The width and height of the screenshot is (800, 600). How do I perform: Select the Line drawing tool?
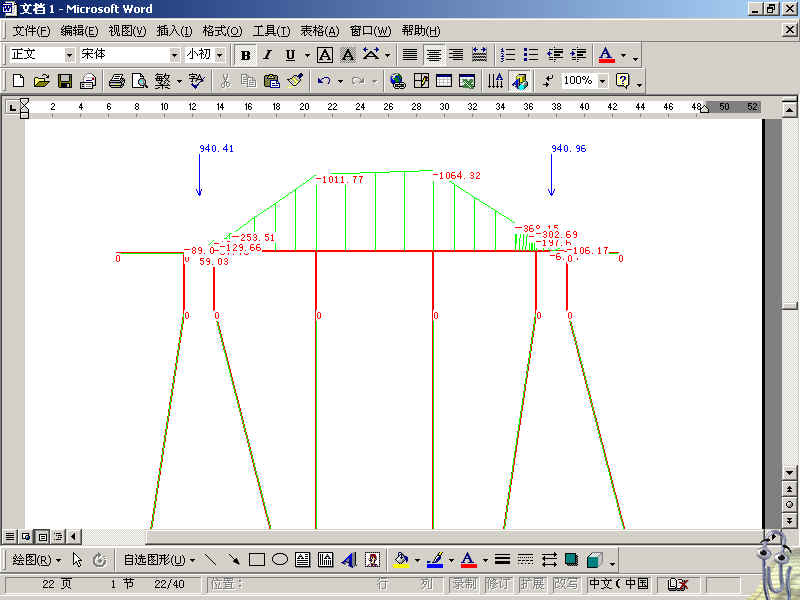tap(210, 560)
